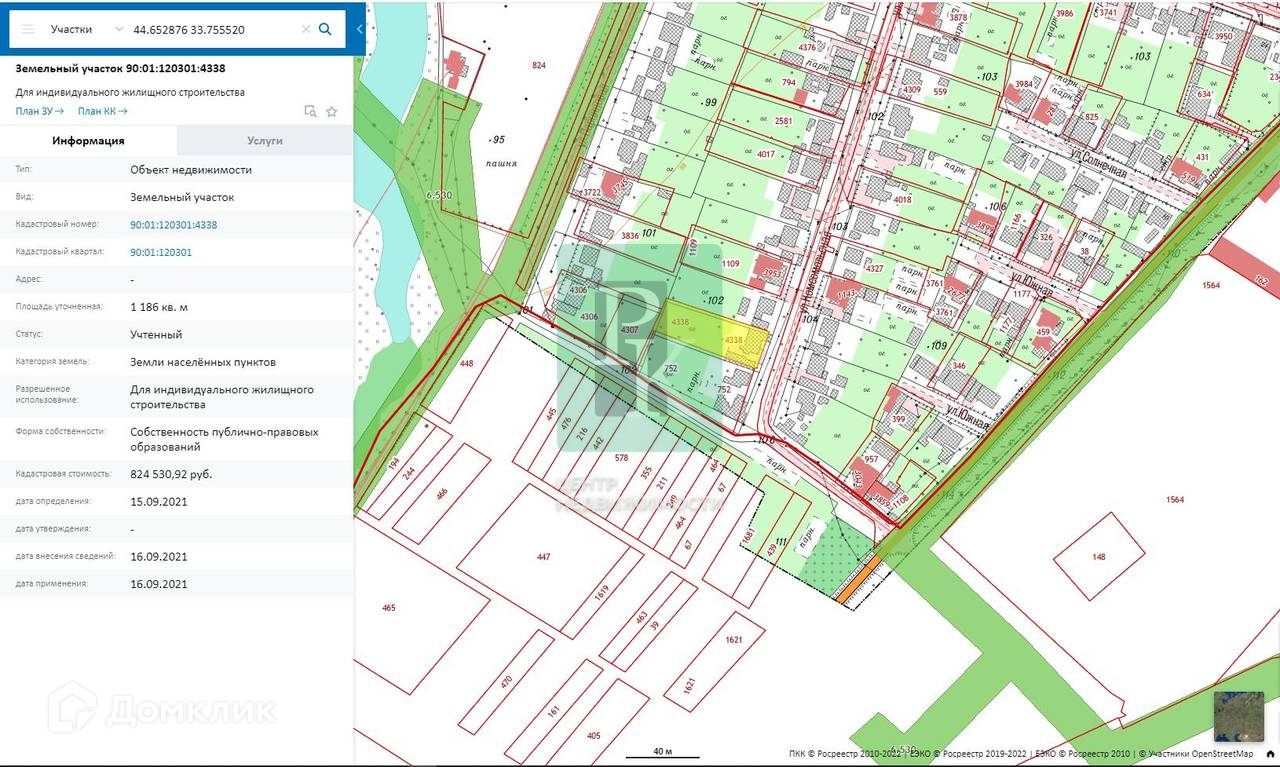The height and width of the screenshot is (767, 1280).
Task: Collapse the left info panel
Action: tap(360, 29)
